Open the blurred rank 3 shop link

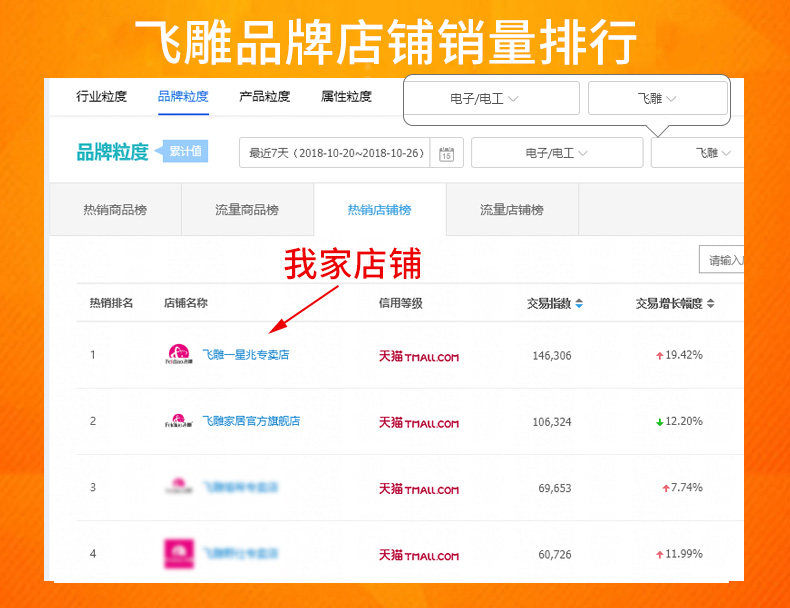pos(240,487)
